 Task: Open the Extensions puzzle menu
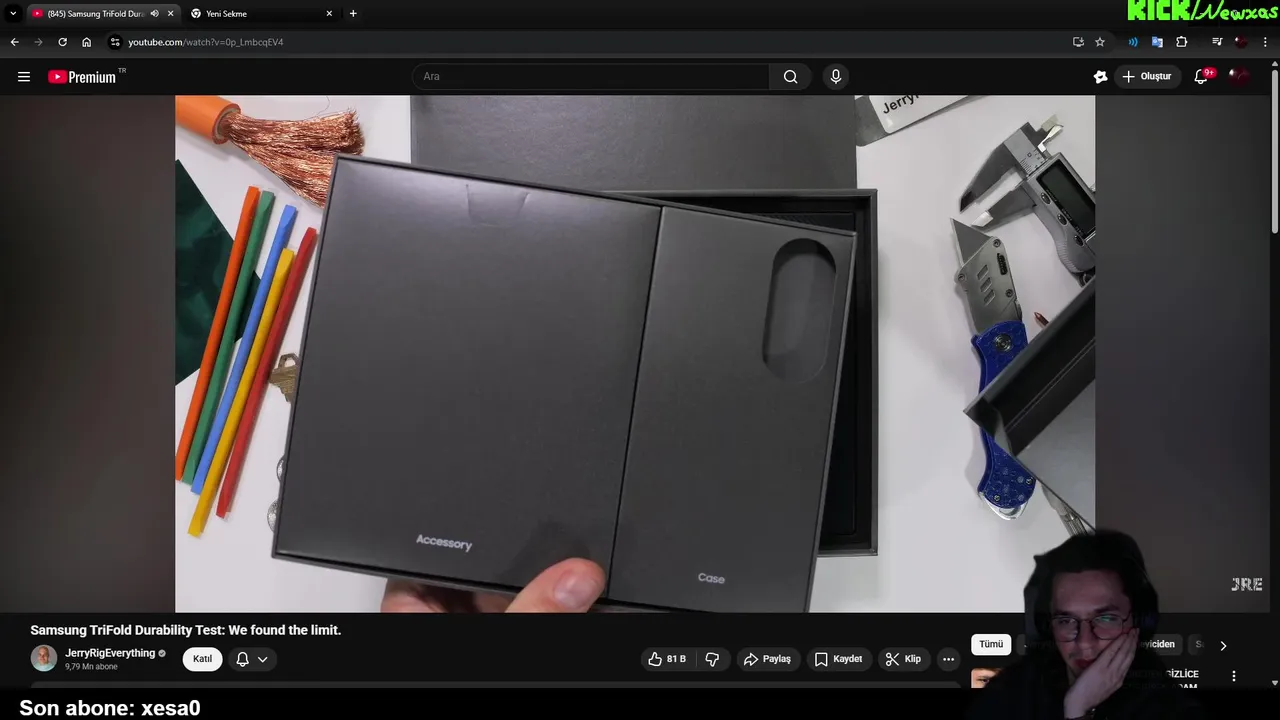point(1181,42)
